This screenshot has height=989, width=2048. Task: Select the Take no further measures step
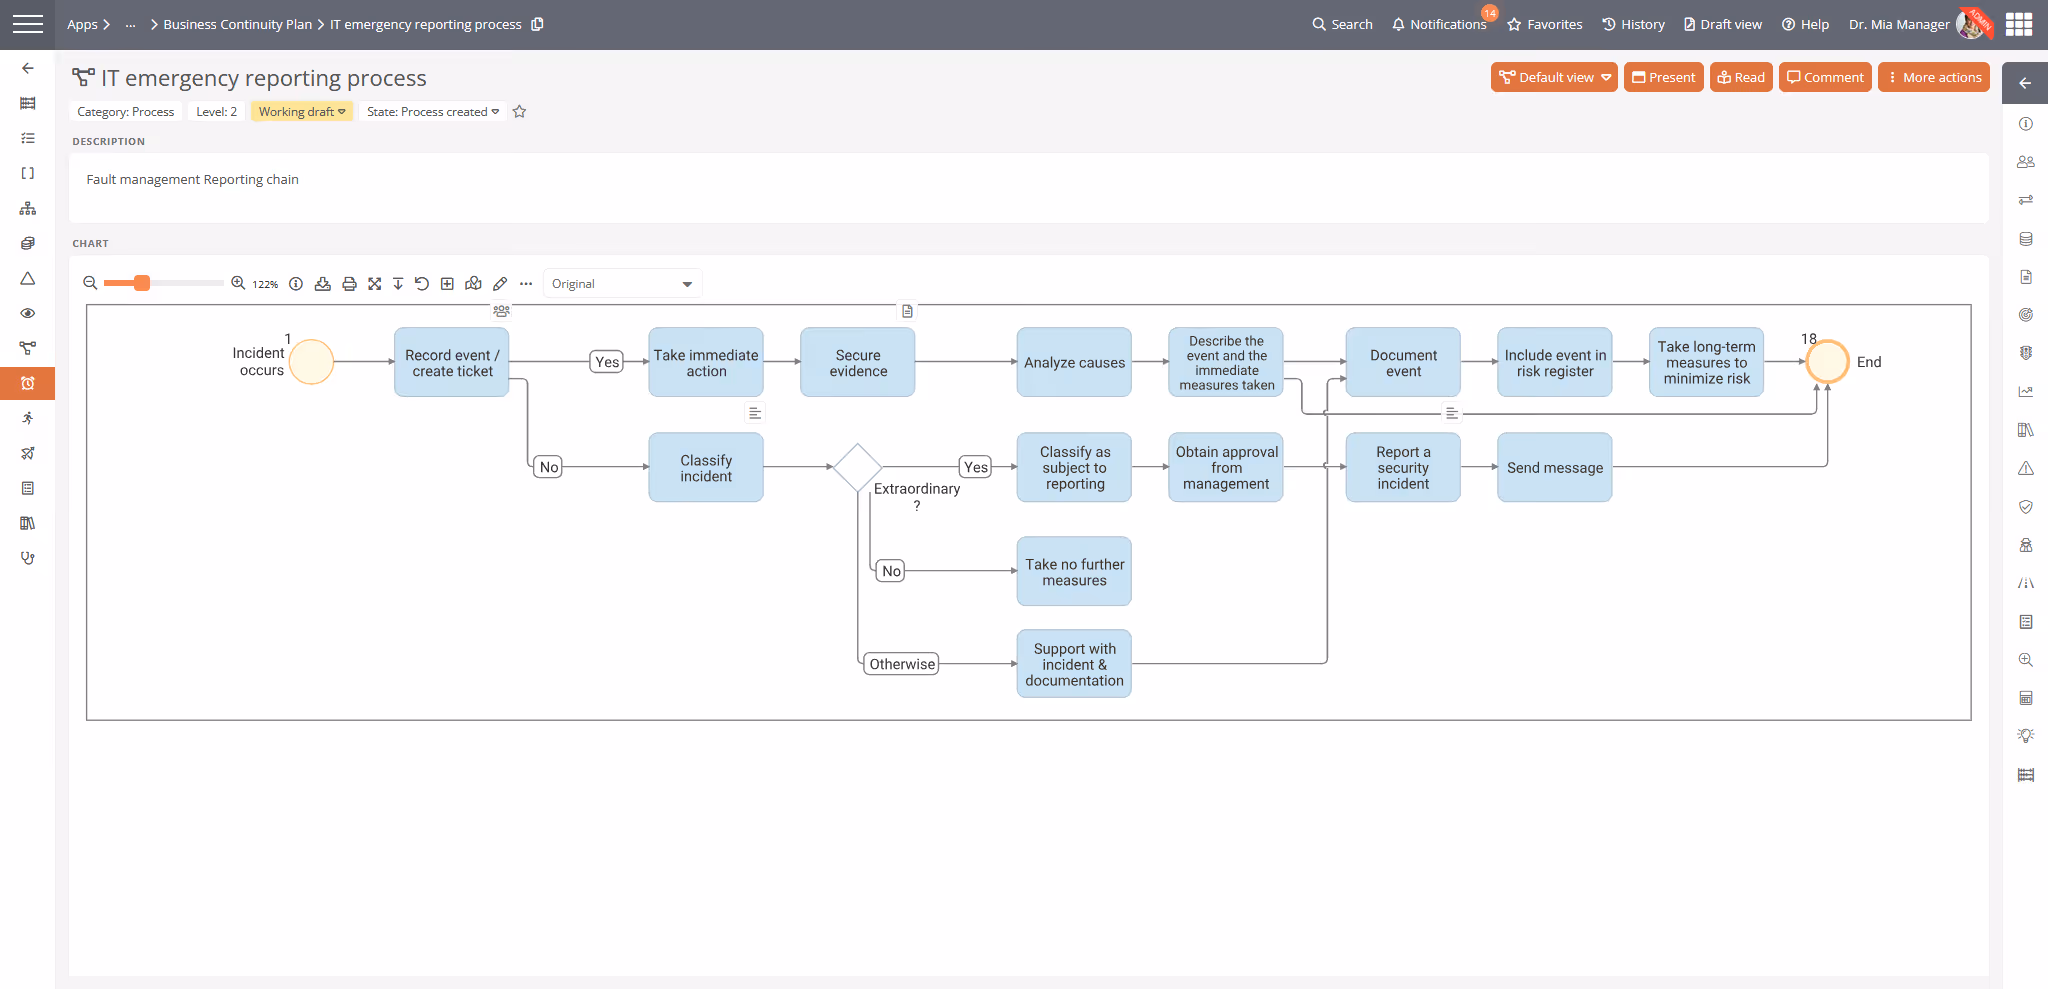[x=1075, y=572]
